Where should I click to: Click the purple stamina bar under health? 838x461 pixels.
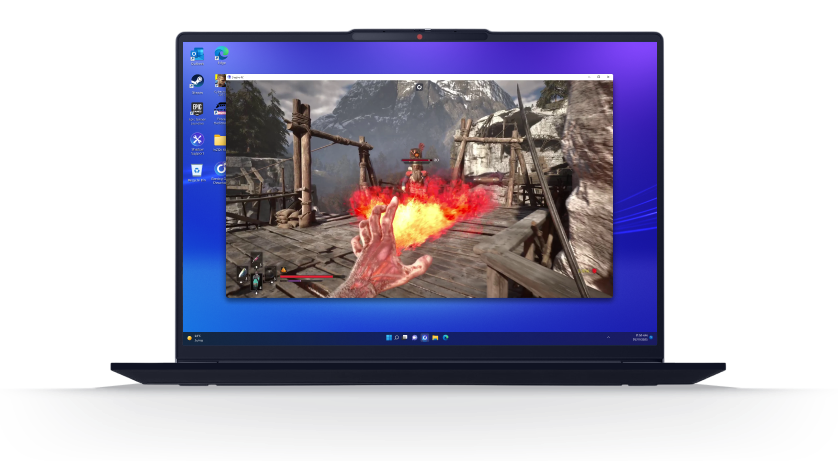point(303,280)
